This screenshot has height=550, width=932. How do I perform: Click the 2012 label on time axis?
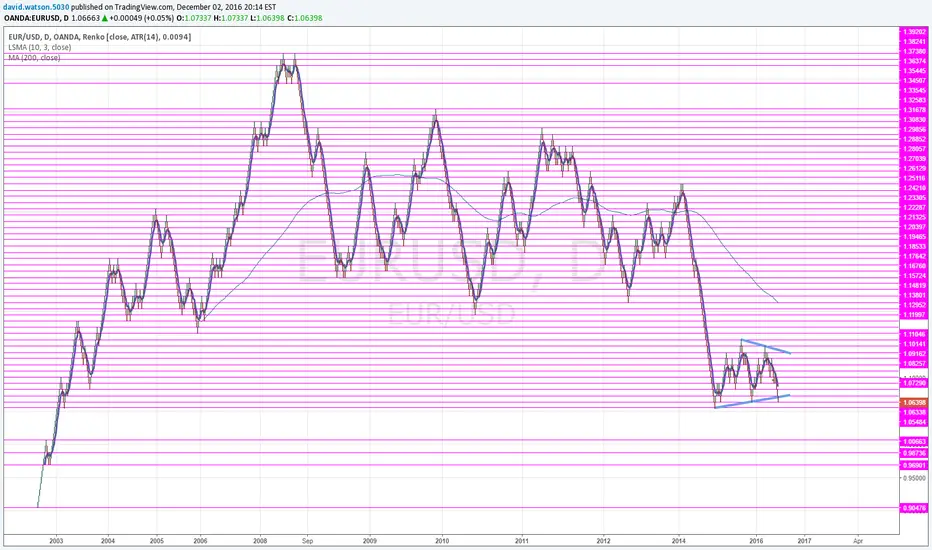[603, 541]
